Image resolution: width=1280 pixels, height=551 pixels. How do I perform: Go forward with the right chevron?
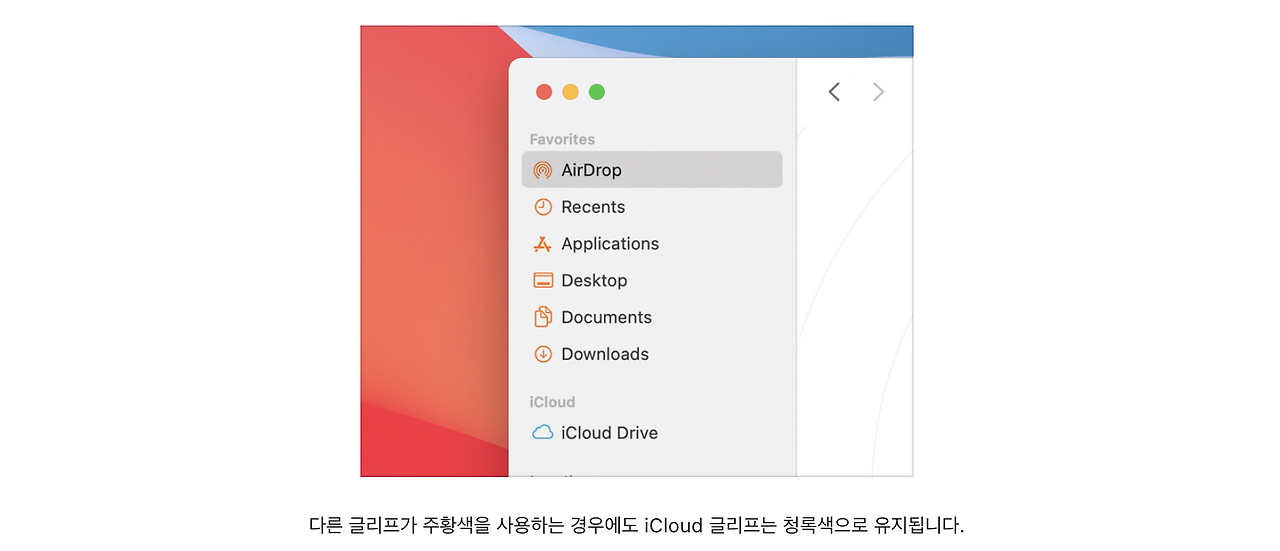[x=878, y=92]
